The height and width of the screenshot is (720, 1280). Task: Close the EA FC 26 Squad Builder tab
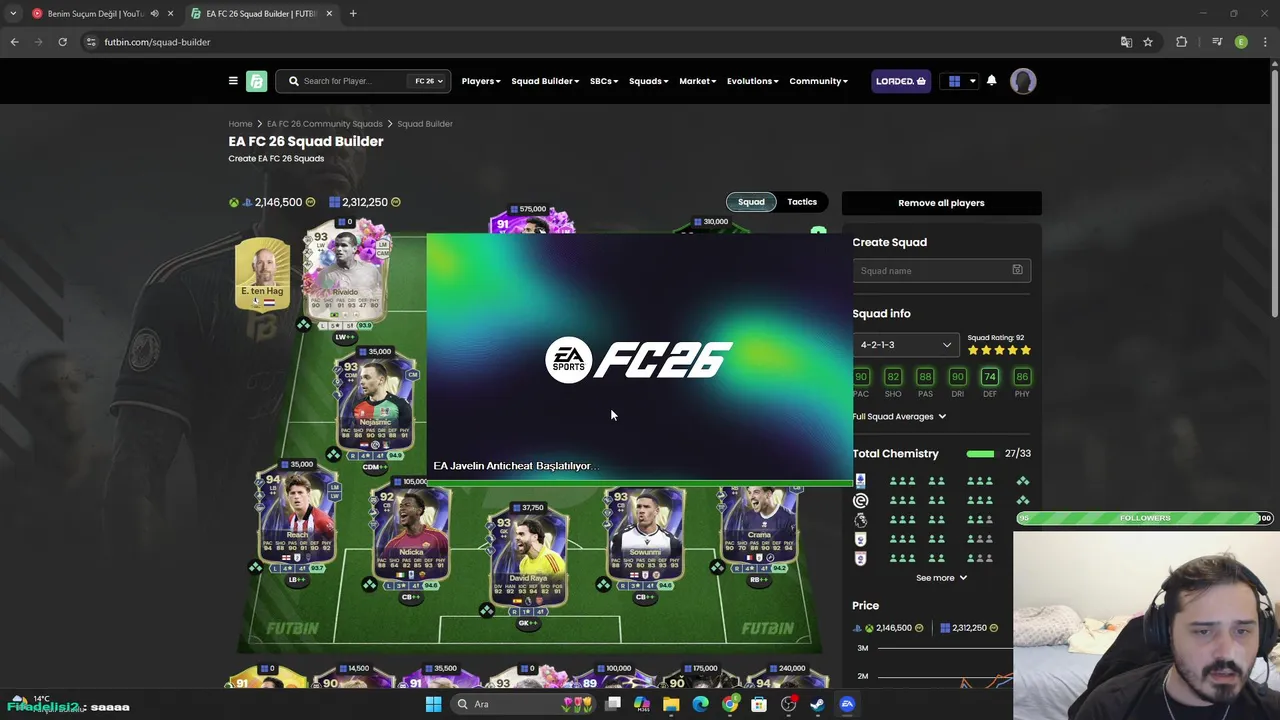(329, 14)
